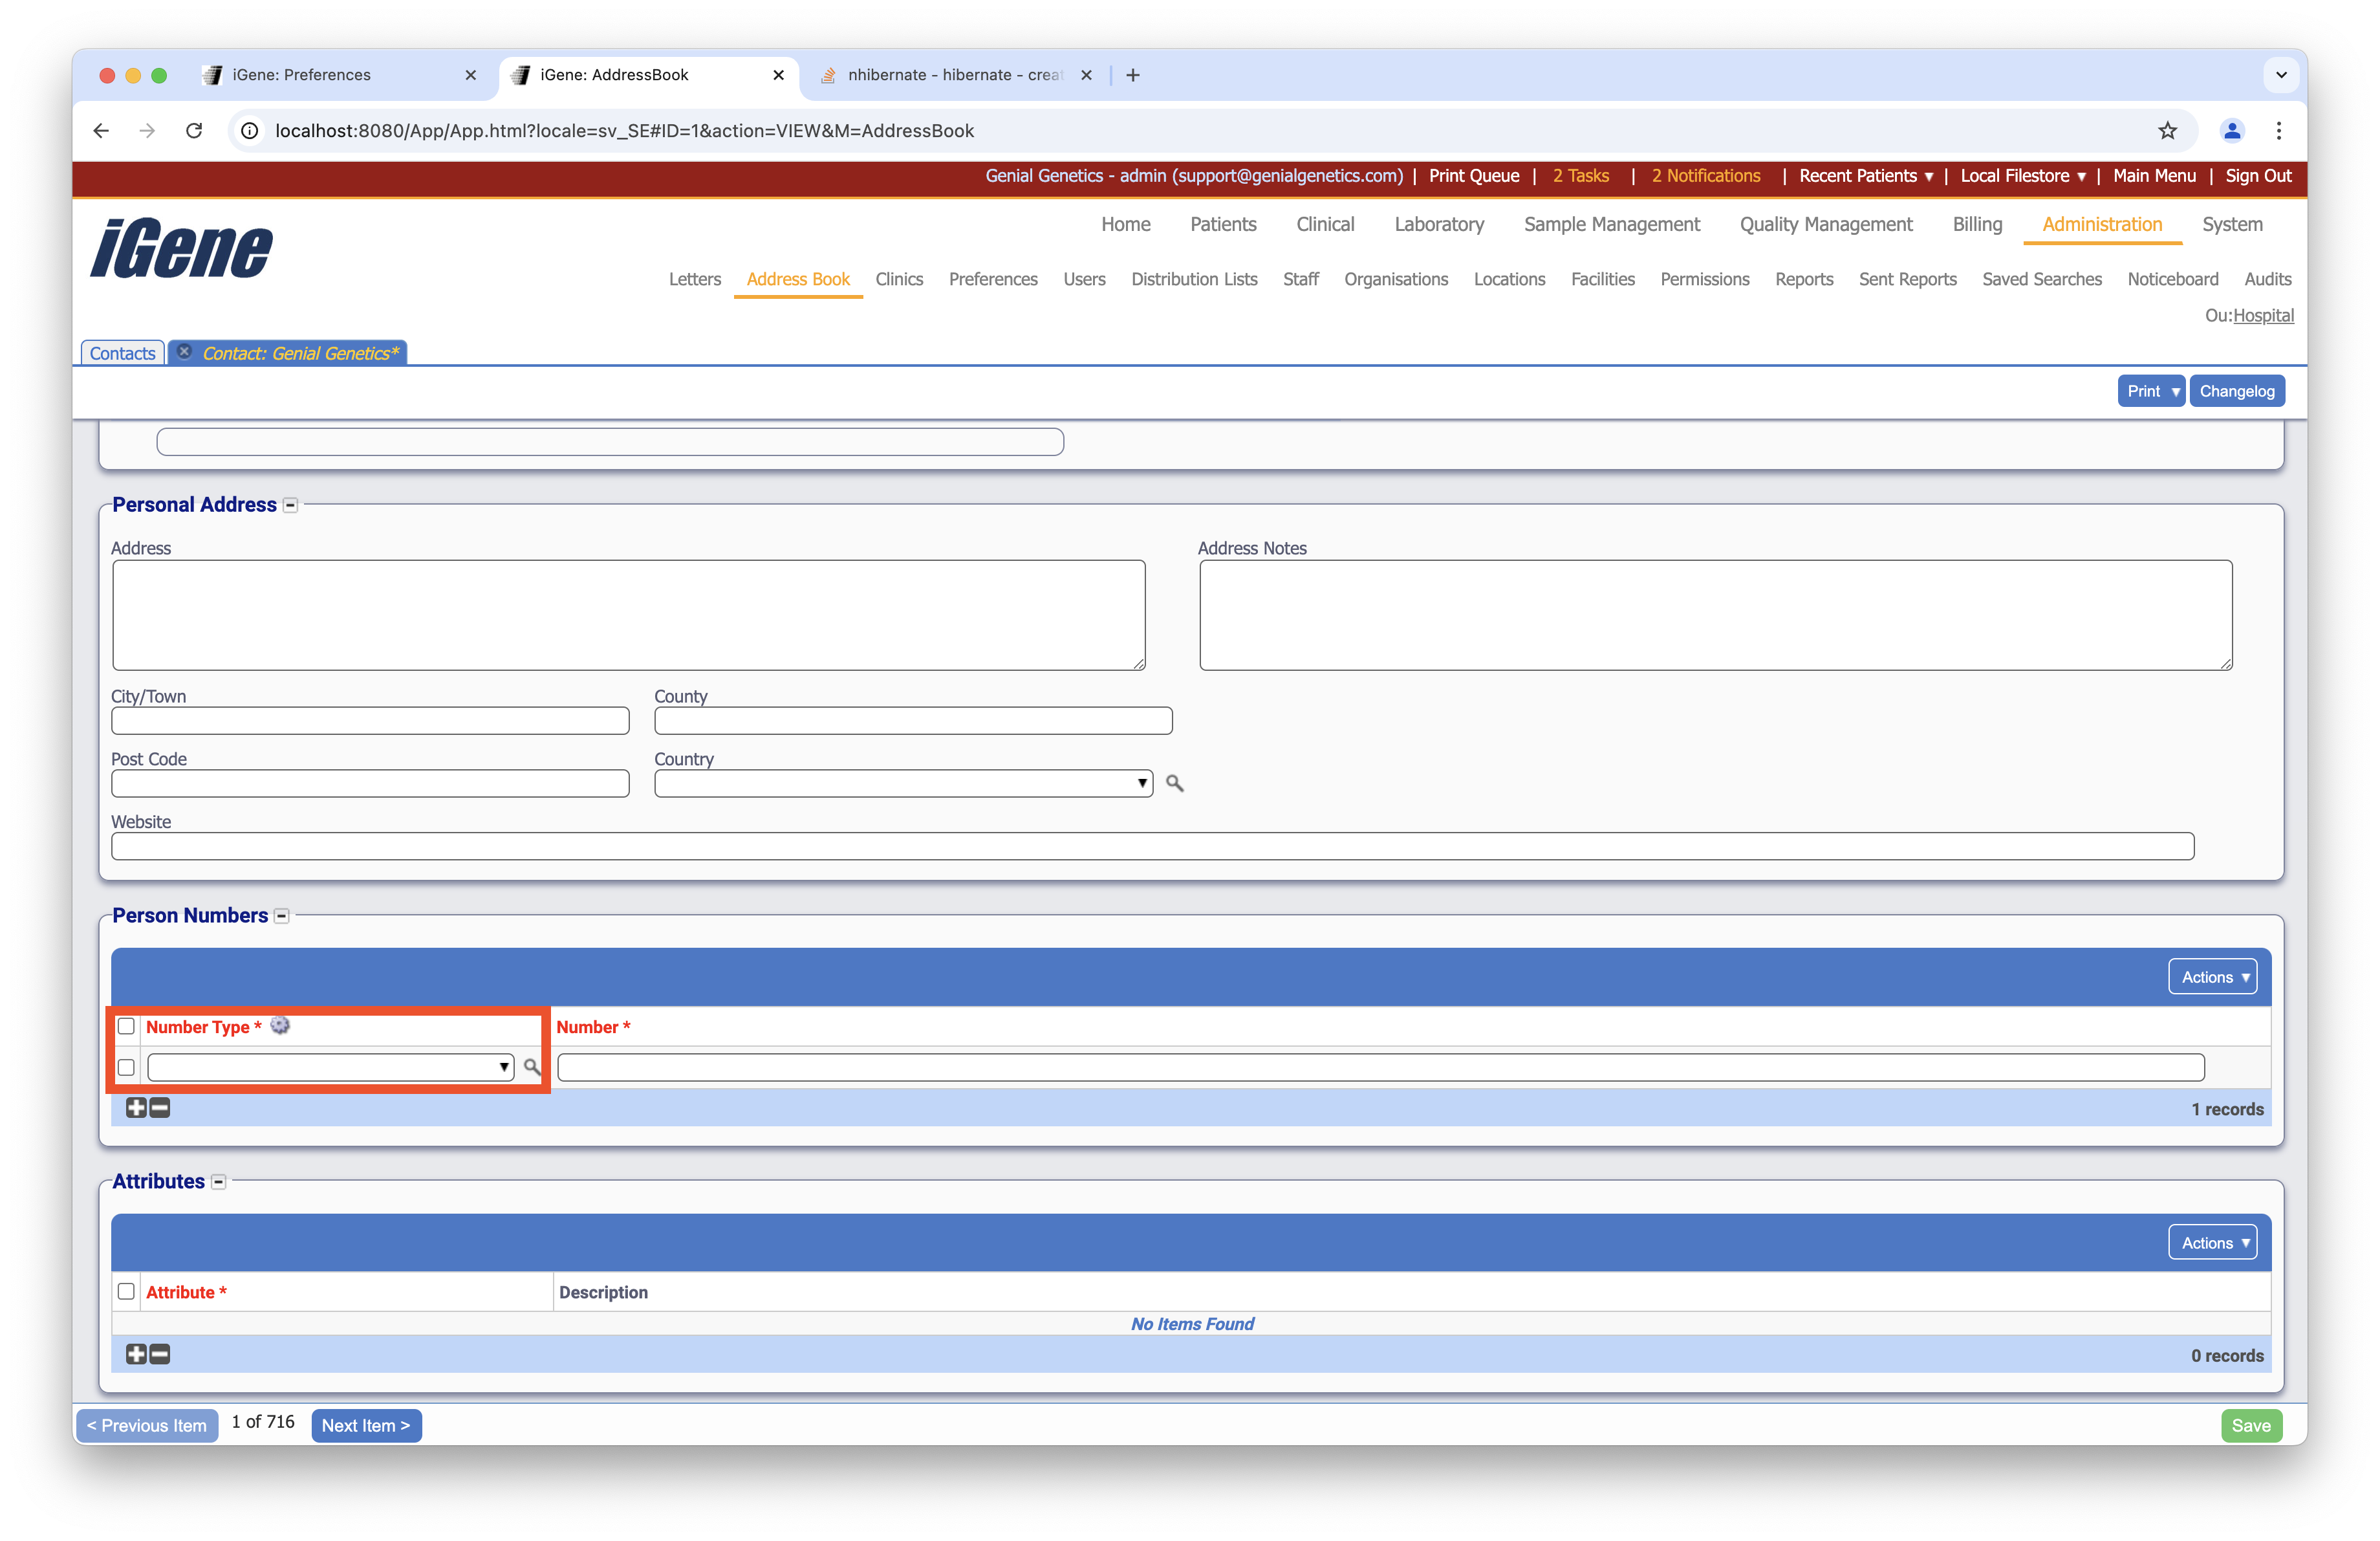Image resolution: width=2380 pixels, height=1541 pixels.
Task: Collapse the Personal Address section
Action: (x=290, y=505)
